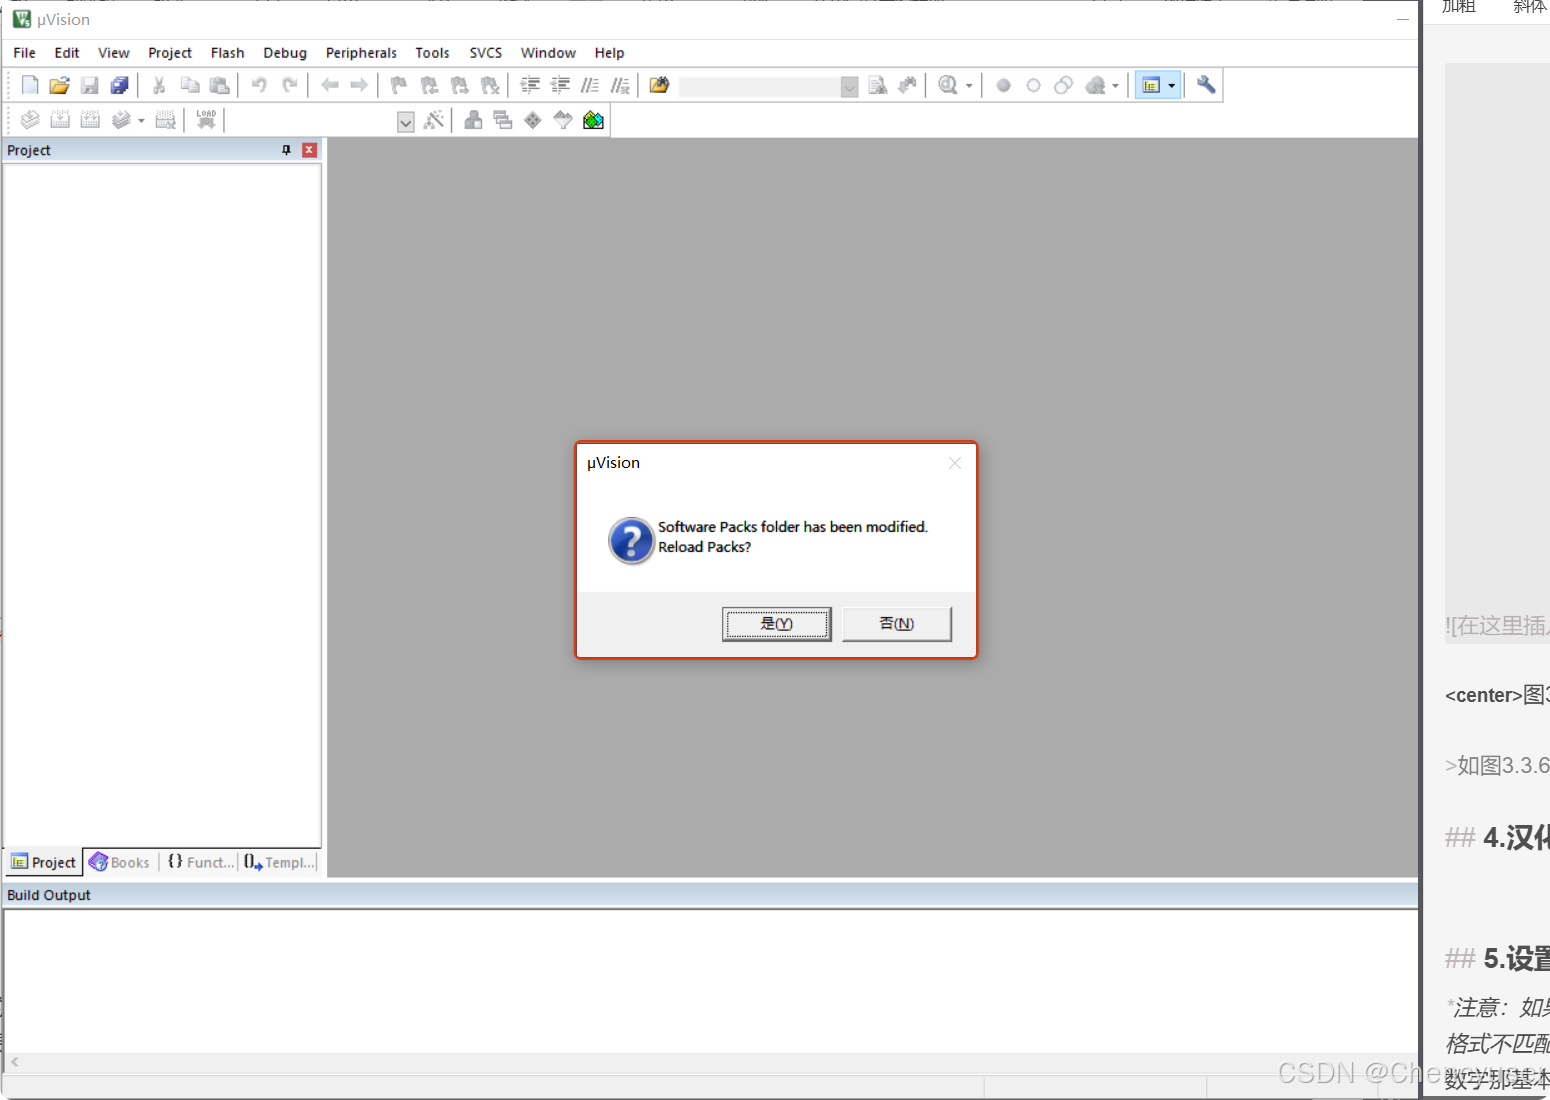Switch to the Functions tab
The height and width of the screenshot is (1100, 1550).
pyautogui.click(x=201, y=862)
